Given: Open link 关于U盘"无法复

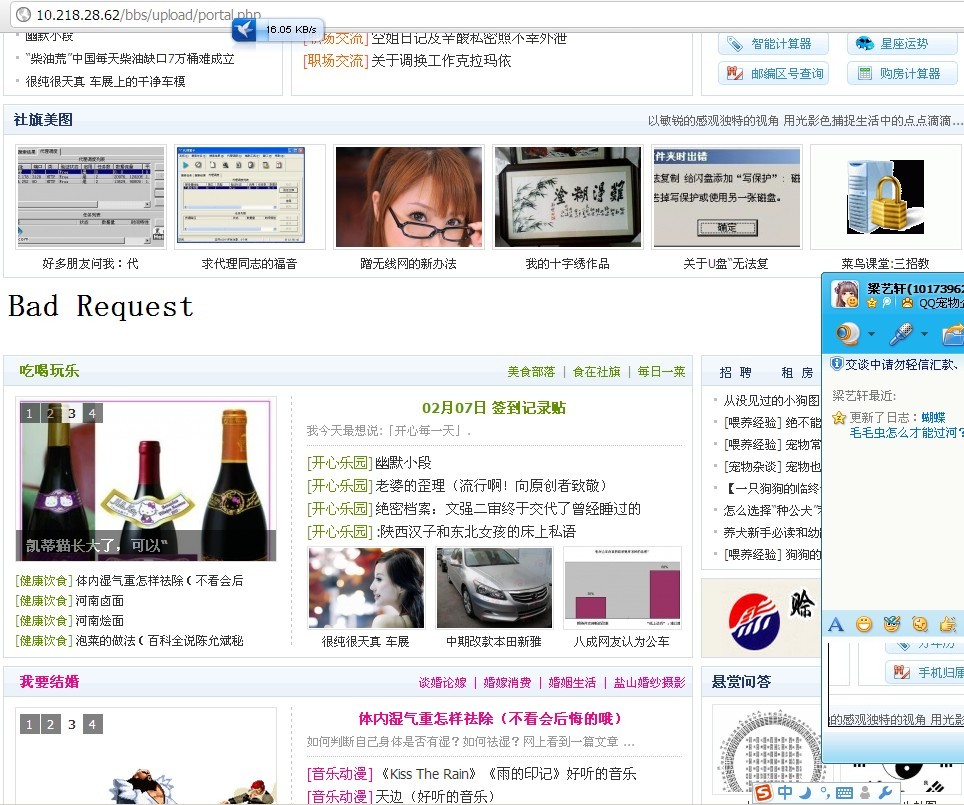Looking at the screenshot, I should pos(725,264).
